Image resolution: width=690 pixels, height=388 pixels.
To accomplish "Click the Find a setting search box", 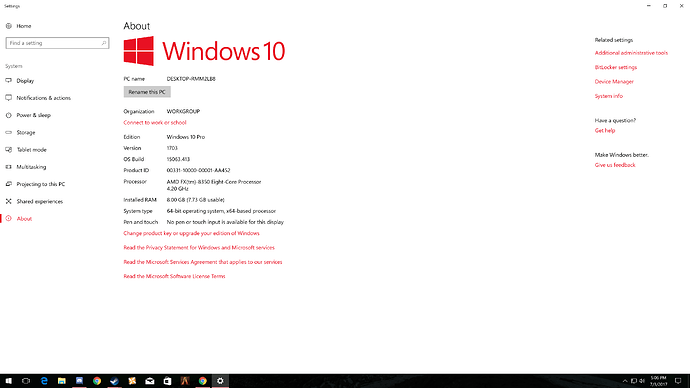I will click(57, 43).
